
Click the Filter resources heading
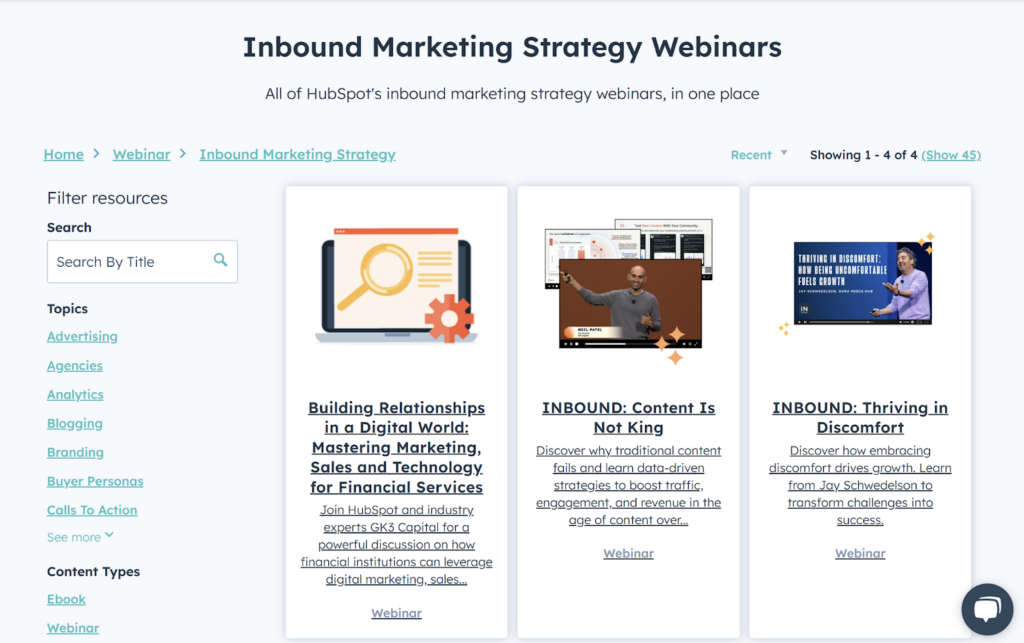pyautogui.click(x=107, y=198)
